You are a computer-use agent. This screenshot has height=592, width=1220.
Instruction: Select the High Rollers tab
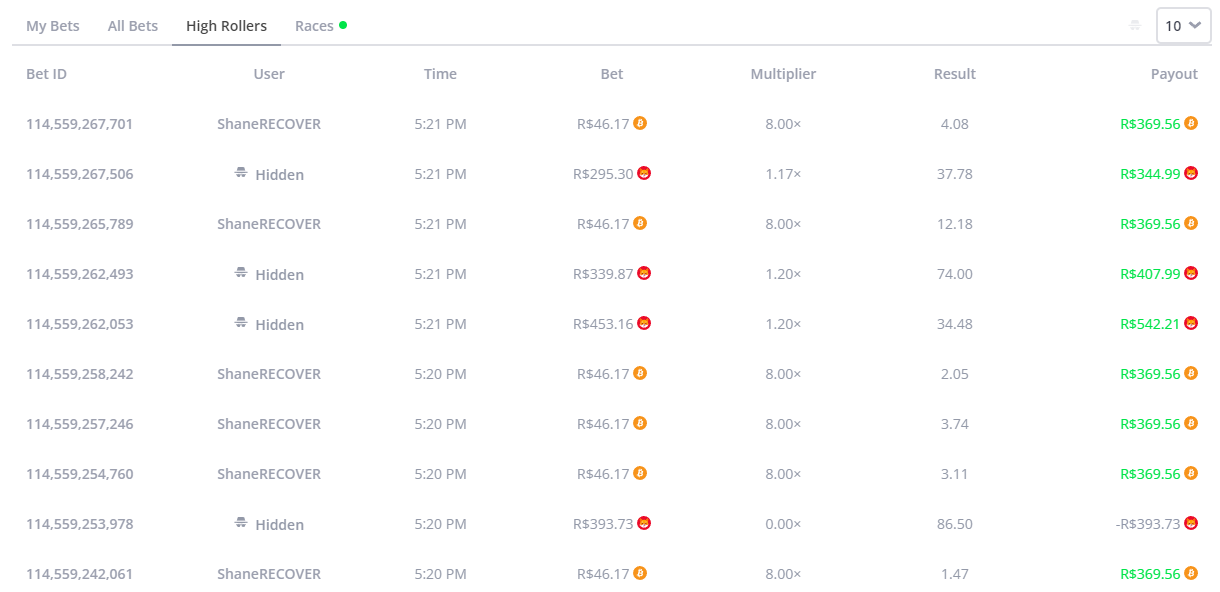(226, 26)
